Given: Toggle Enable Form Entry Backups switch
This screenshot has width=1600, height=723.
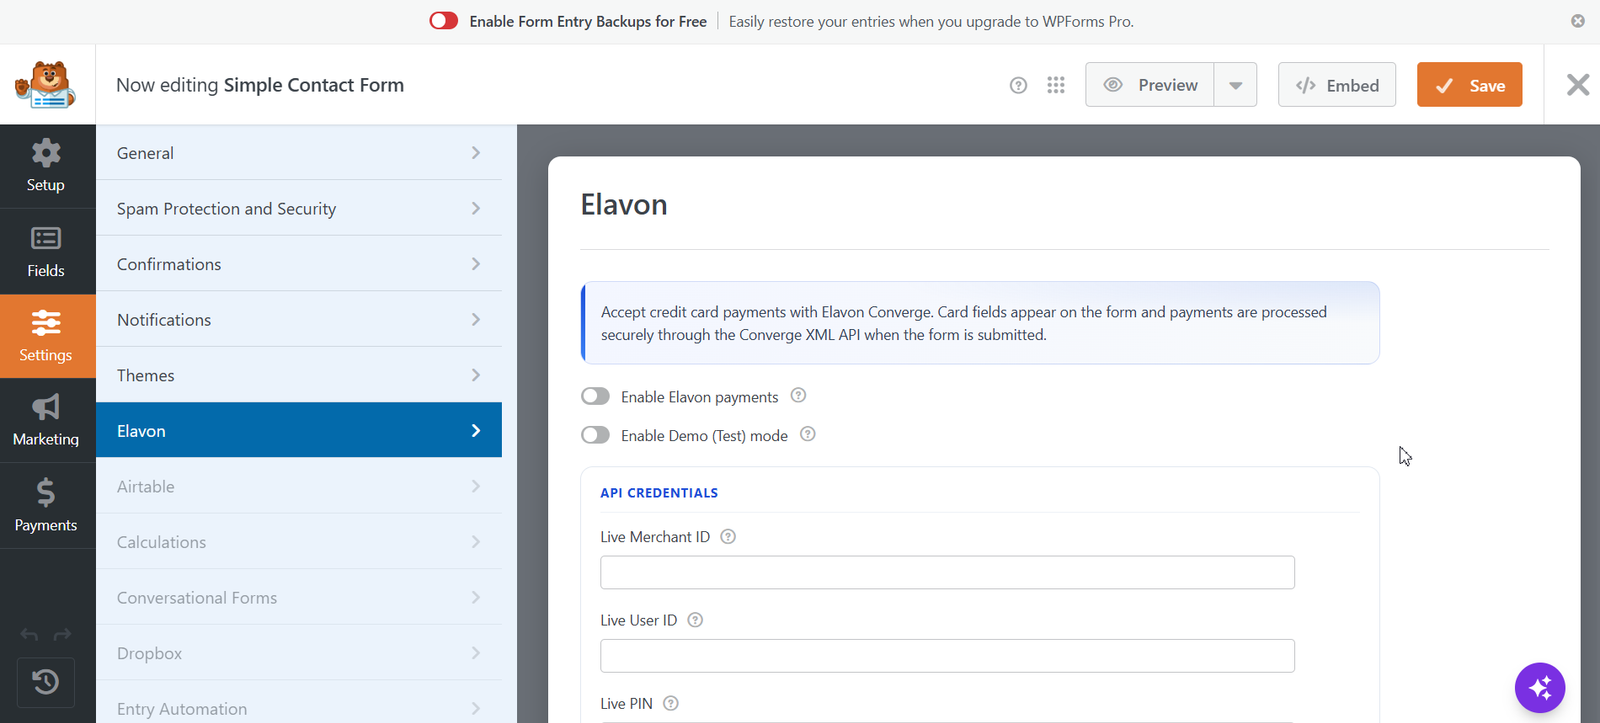Looking at the screenshot, I should (x=444, y=21).
